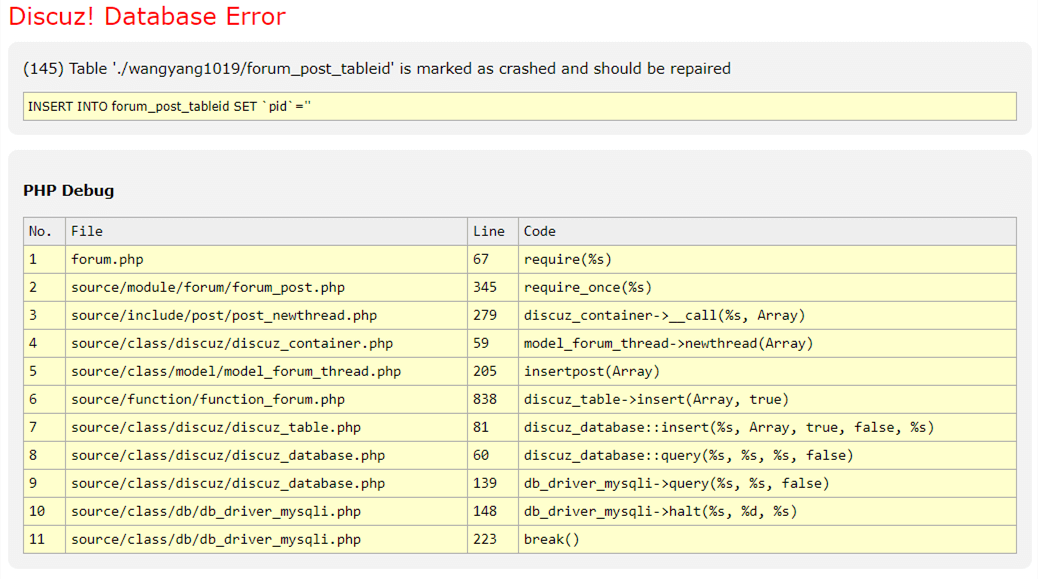
Task: Select 'source/class/discuz/discuz_table.php' cell
Action: pos(267,427)
